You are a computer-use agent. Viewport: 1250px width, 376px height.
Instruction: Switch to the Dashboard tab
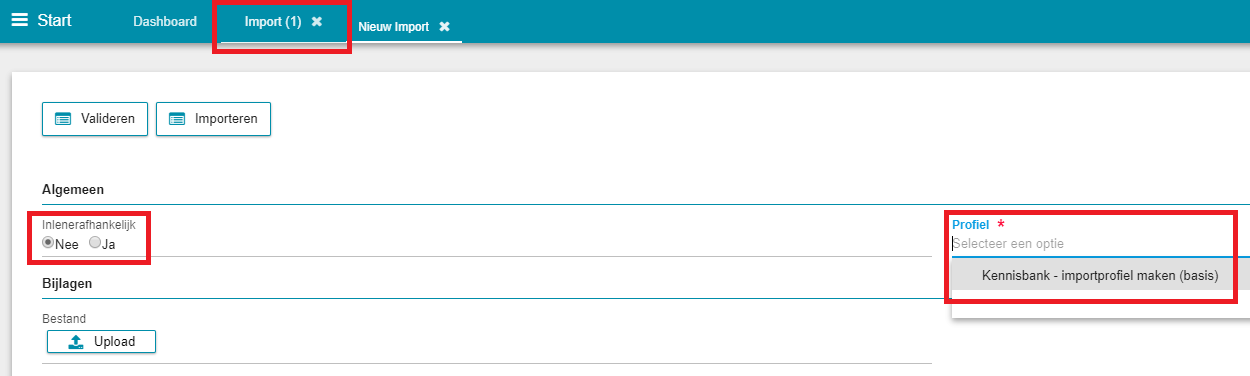[165, 21]
